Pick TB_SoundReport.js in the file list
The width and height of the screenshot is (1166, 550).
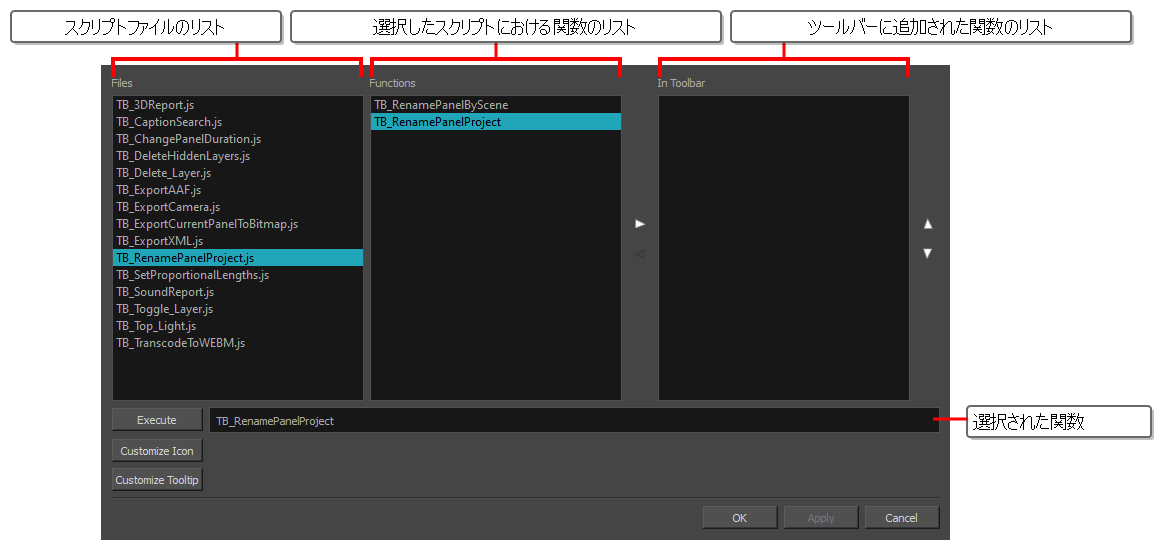pyautogui.click(x=165, y=292)
